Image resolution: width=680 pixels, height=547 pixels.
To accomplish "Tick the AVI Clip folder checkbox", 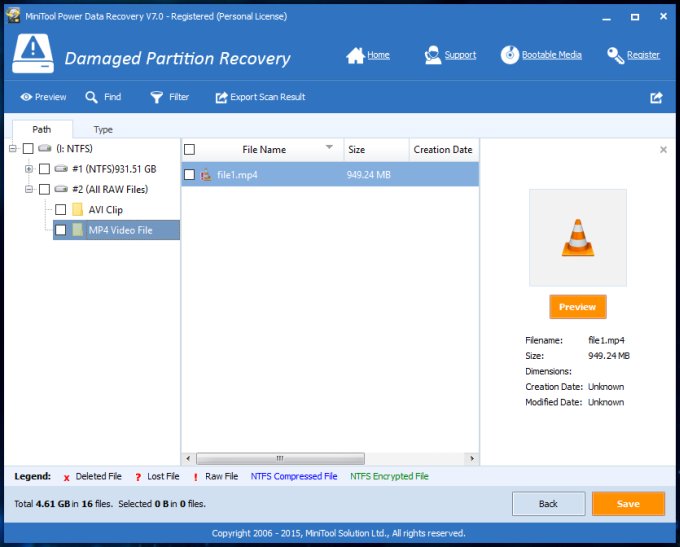I will (x=61, y=210).
